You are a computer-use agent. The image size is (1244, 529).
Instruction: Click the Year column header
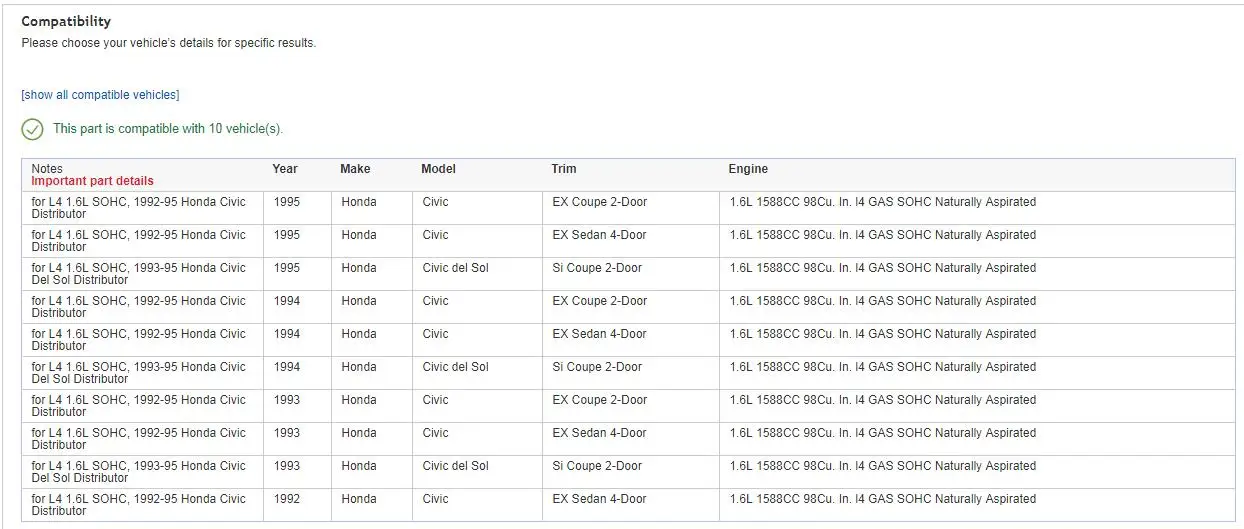point(285,169)
